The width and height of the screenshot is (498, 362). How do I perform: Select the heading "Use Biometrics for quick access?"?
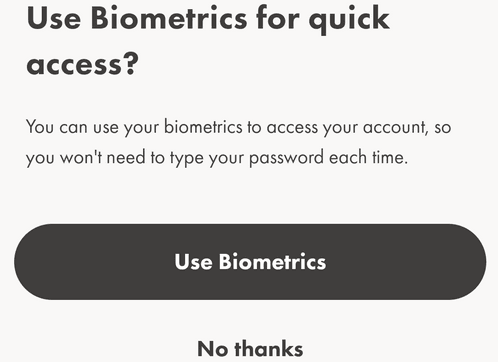point(208,41)
